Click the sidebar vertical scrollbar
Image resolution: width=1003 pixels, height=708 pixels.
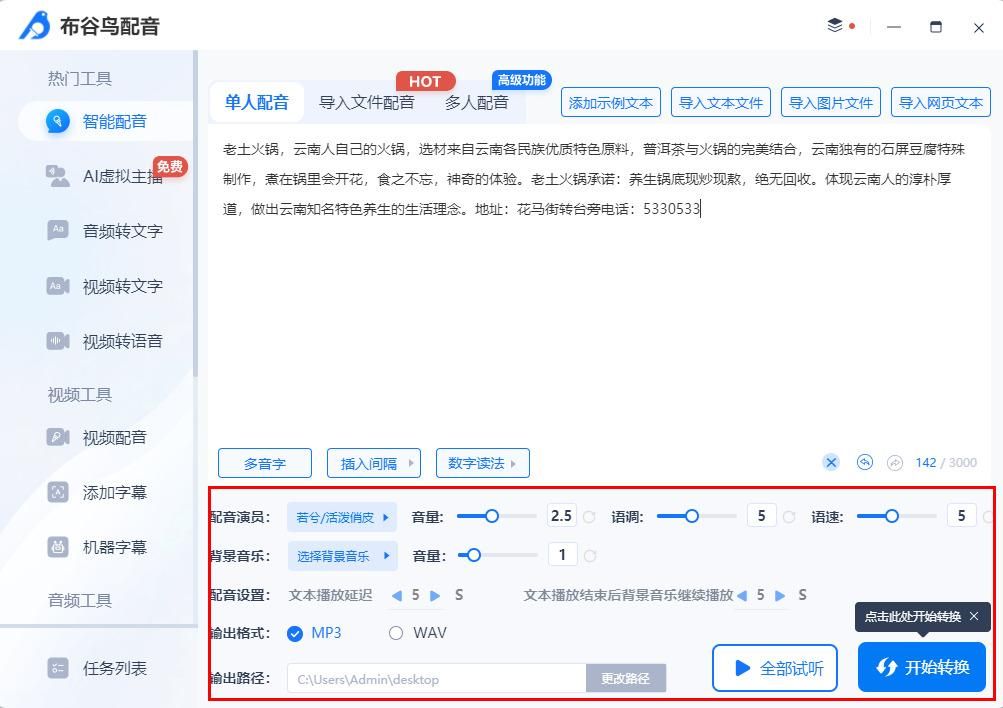pyautogui.click(x=195, y=214)
